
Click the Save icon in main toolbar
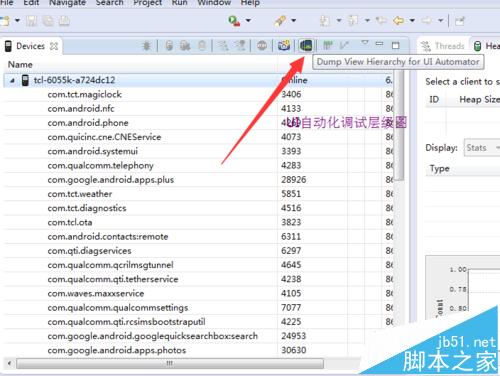pyautogui.click(x=32, y=21)
